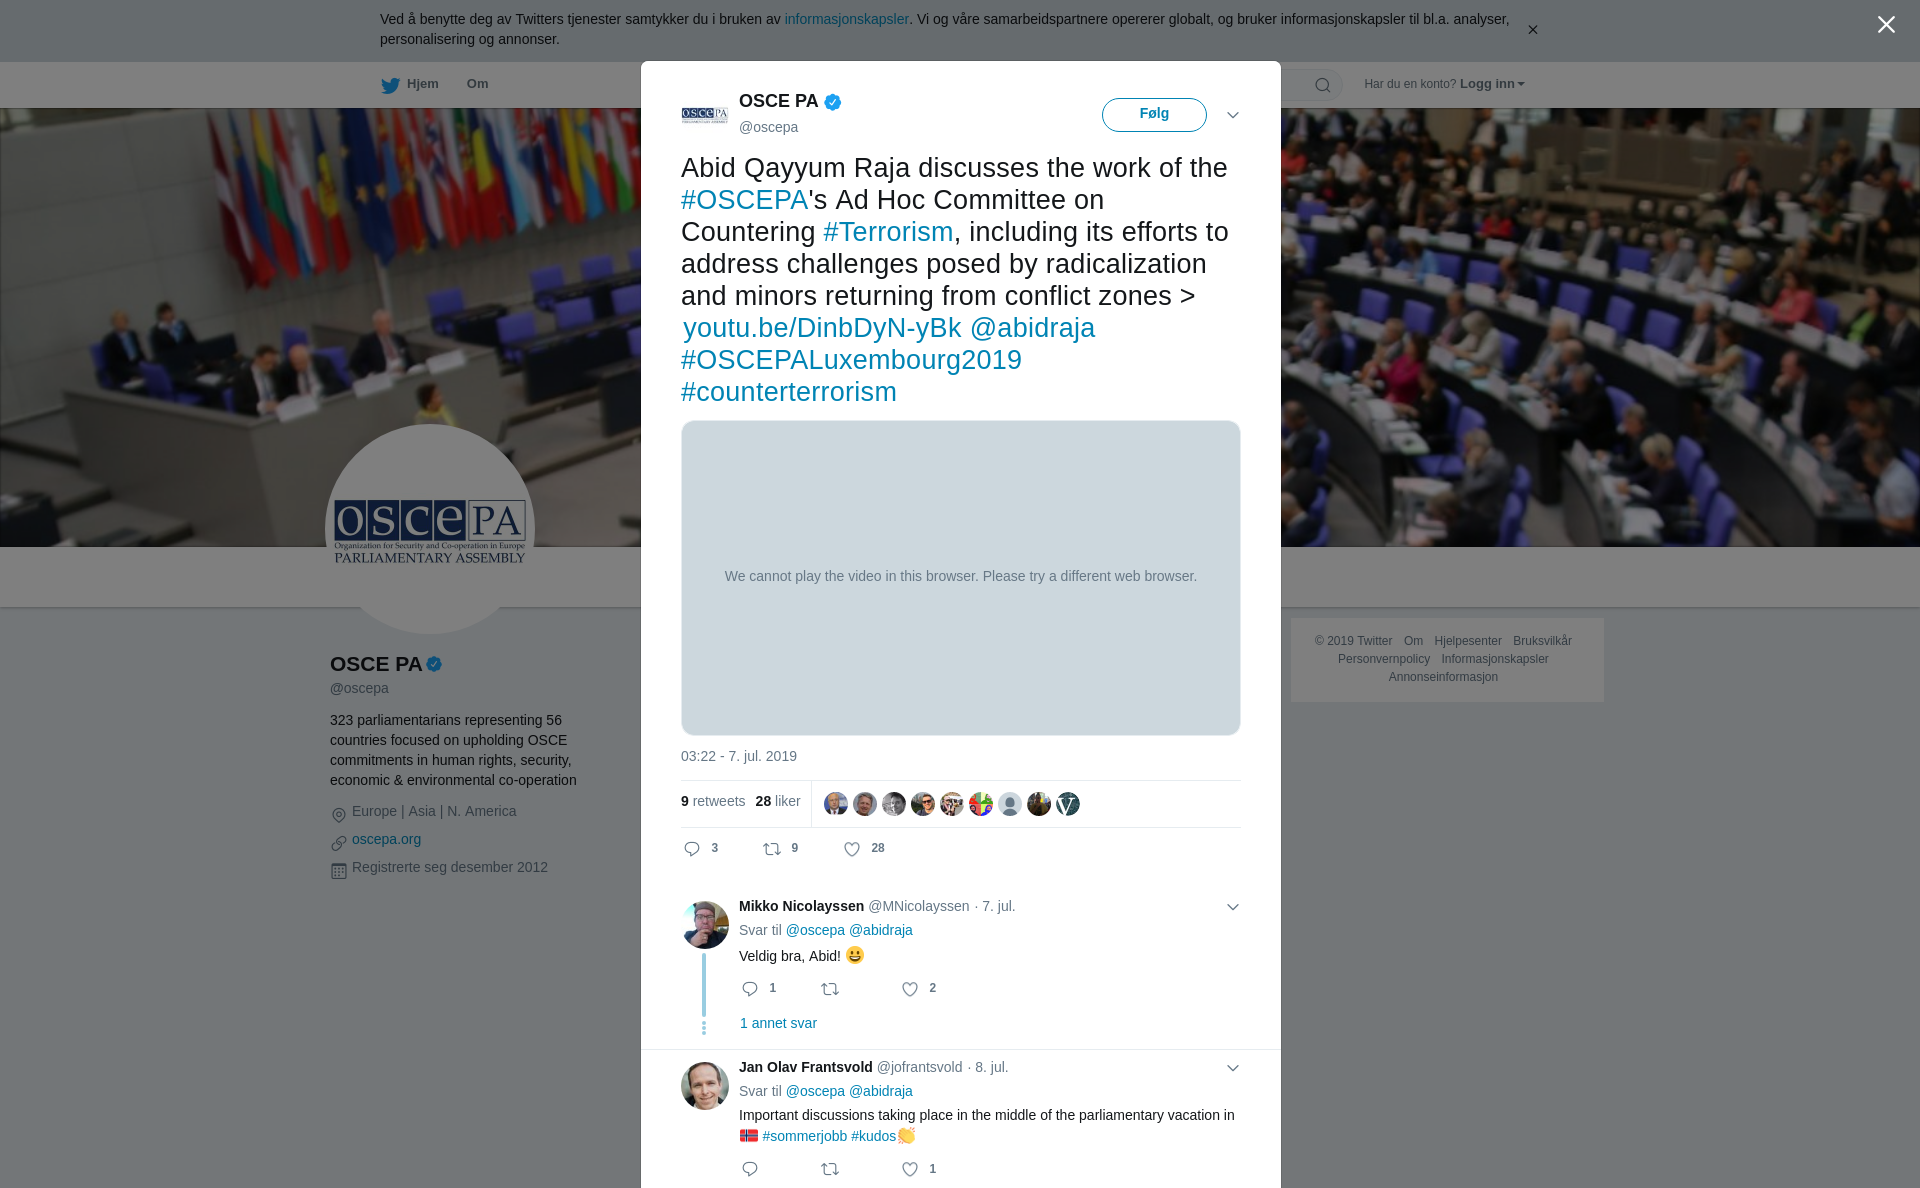This screenshot has width=1920, height=1188.
Task: Expand options for Jan Olav Frantsvold's reply
Action: (1233, 1068)
